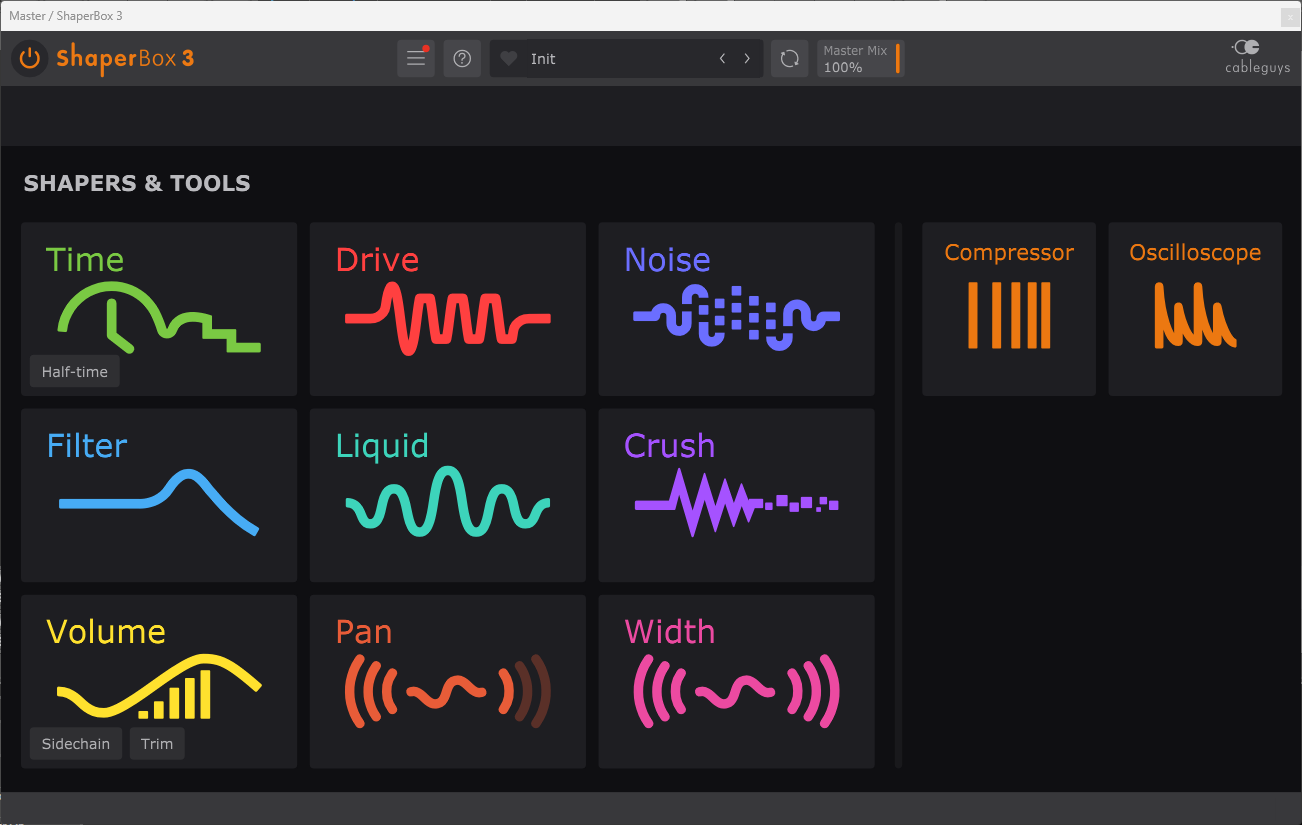Add the Noise shaper
Screen dimensions: 1302x825
tap(736, 309)
